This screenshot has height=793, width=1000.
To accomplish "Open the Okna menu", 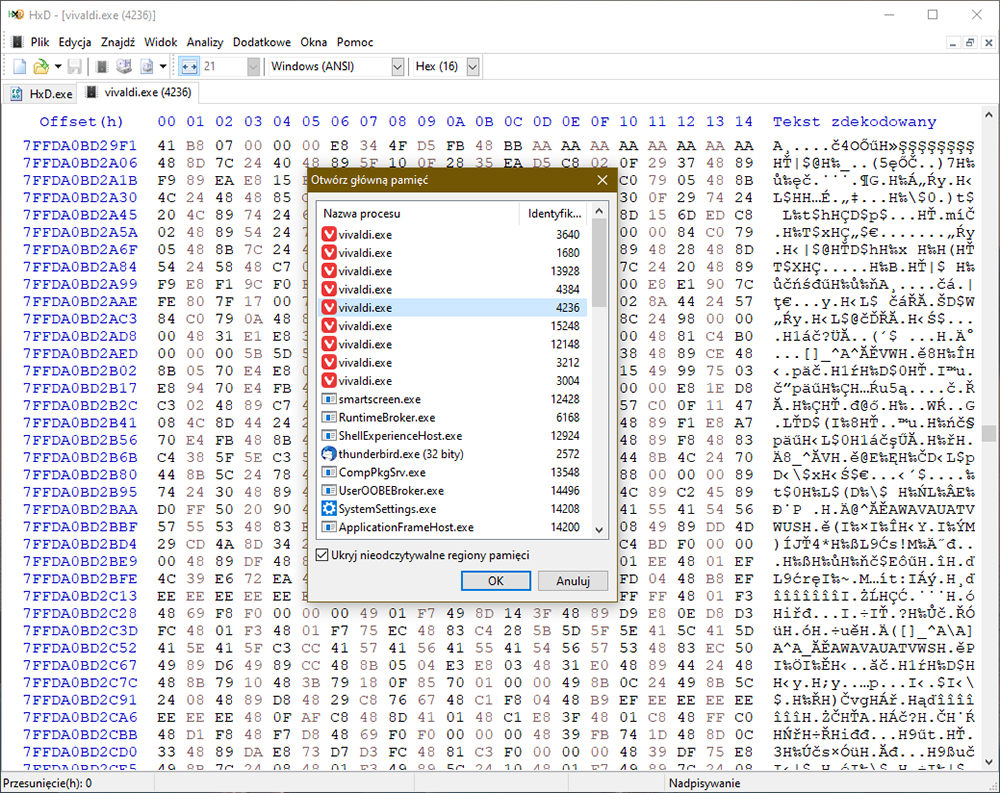I will pos(314,42).
